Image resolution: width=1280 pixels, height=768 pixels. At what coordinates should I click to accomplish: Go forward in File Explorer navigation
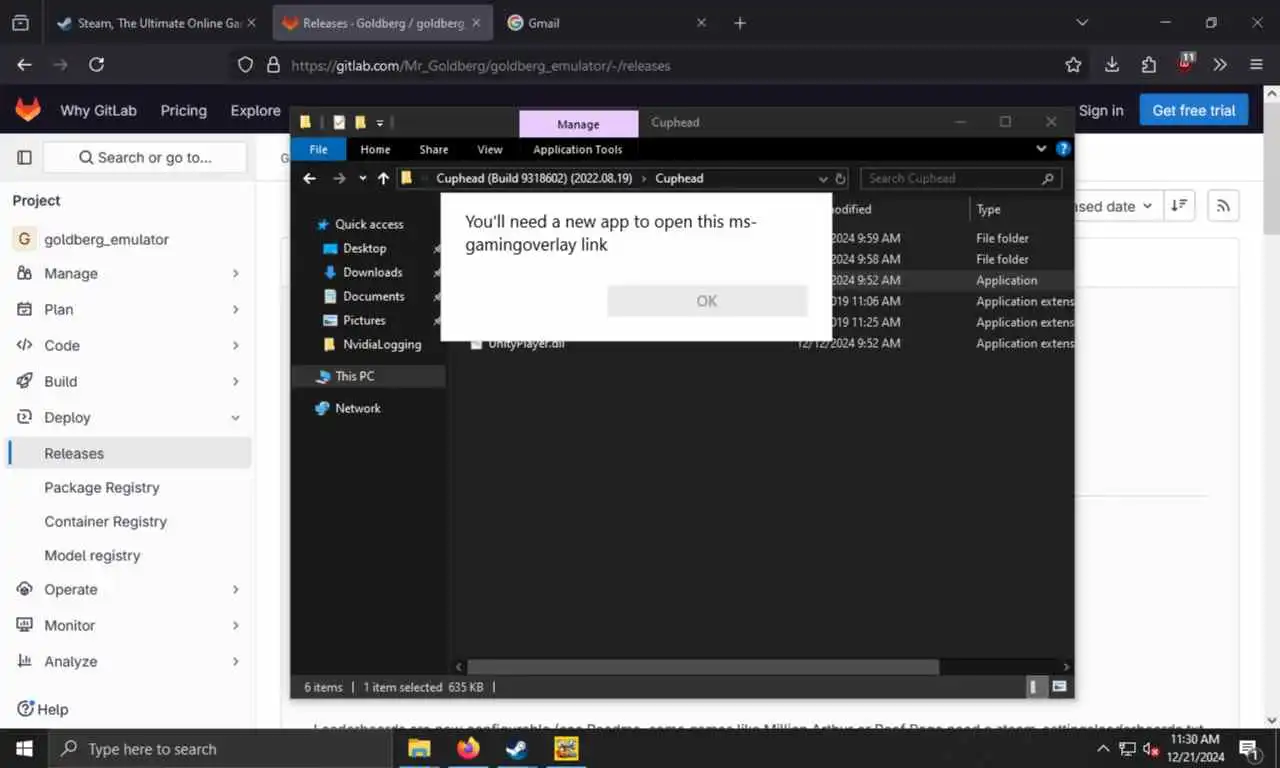click(339, 178)
